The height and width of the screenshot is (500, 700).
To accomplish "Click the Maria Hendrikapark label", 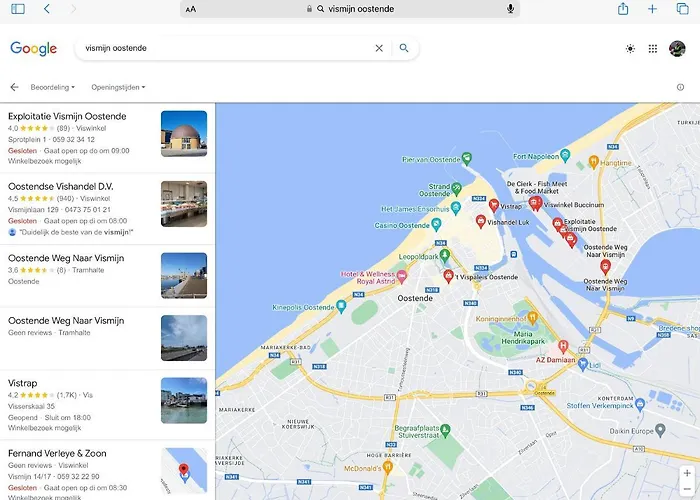I will [523, 338].
